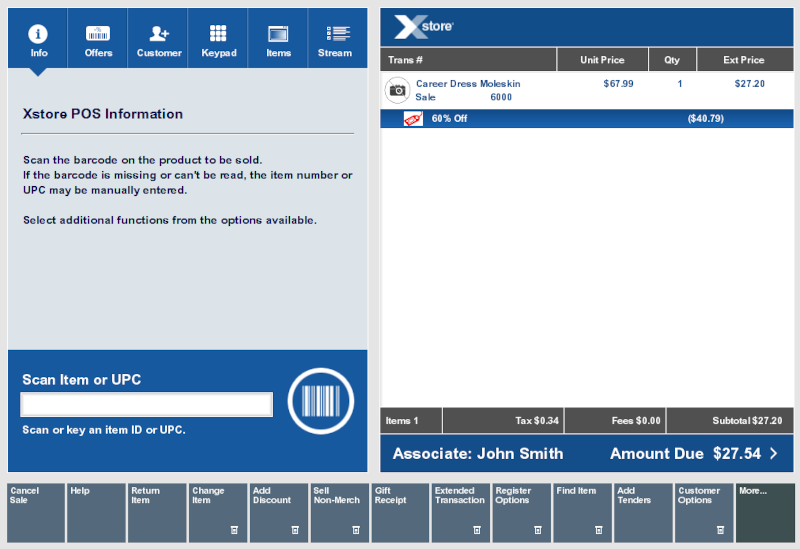Click the Tax $0.34 cell
Screen dimensions: 800x549
coord(503,421)
